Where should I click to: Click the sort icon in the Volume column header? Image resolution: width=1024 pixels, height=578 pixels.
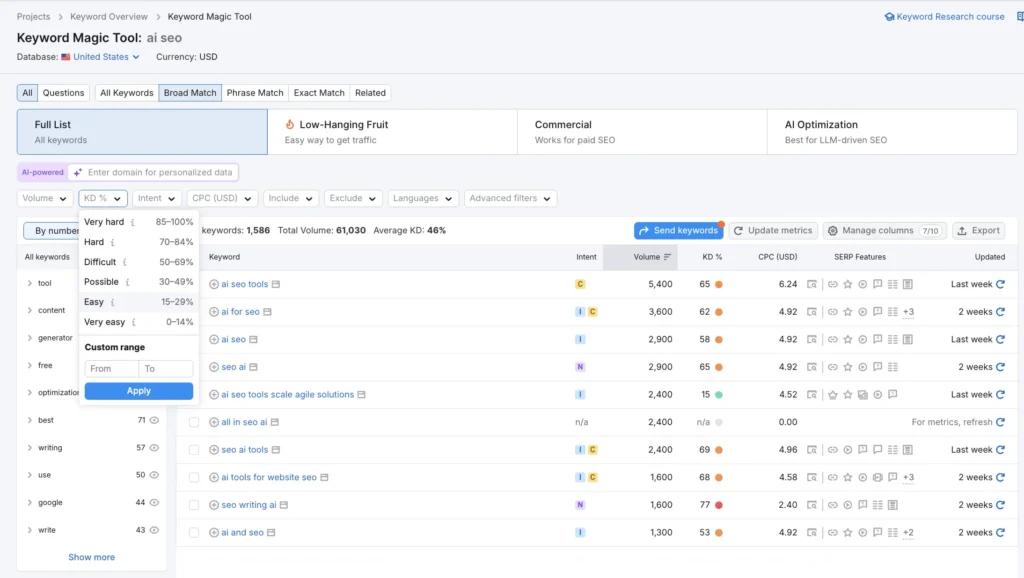[x=667, y=257]
